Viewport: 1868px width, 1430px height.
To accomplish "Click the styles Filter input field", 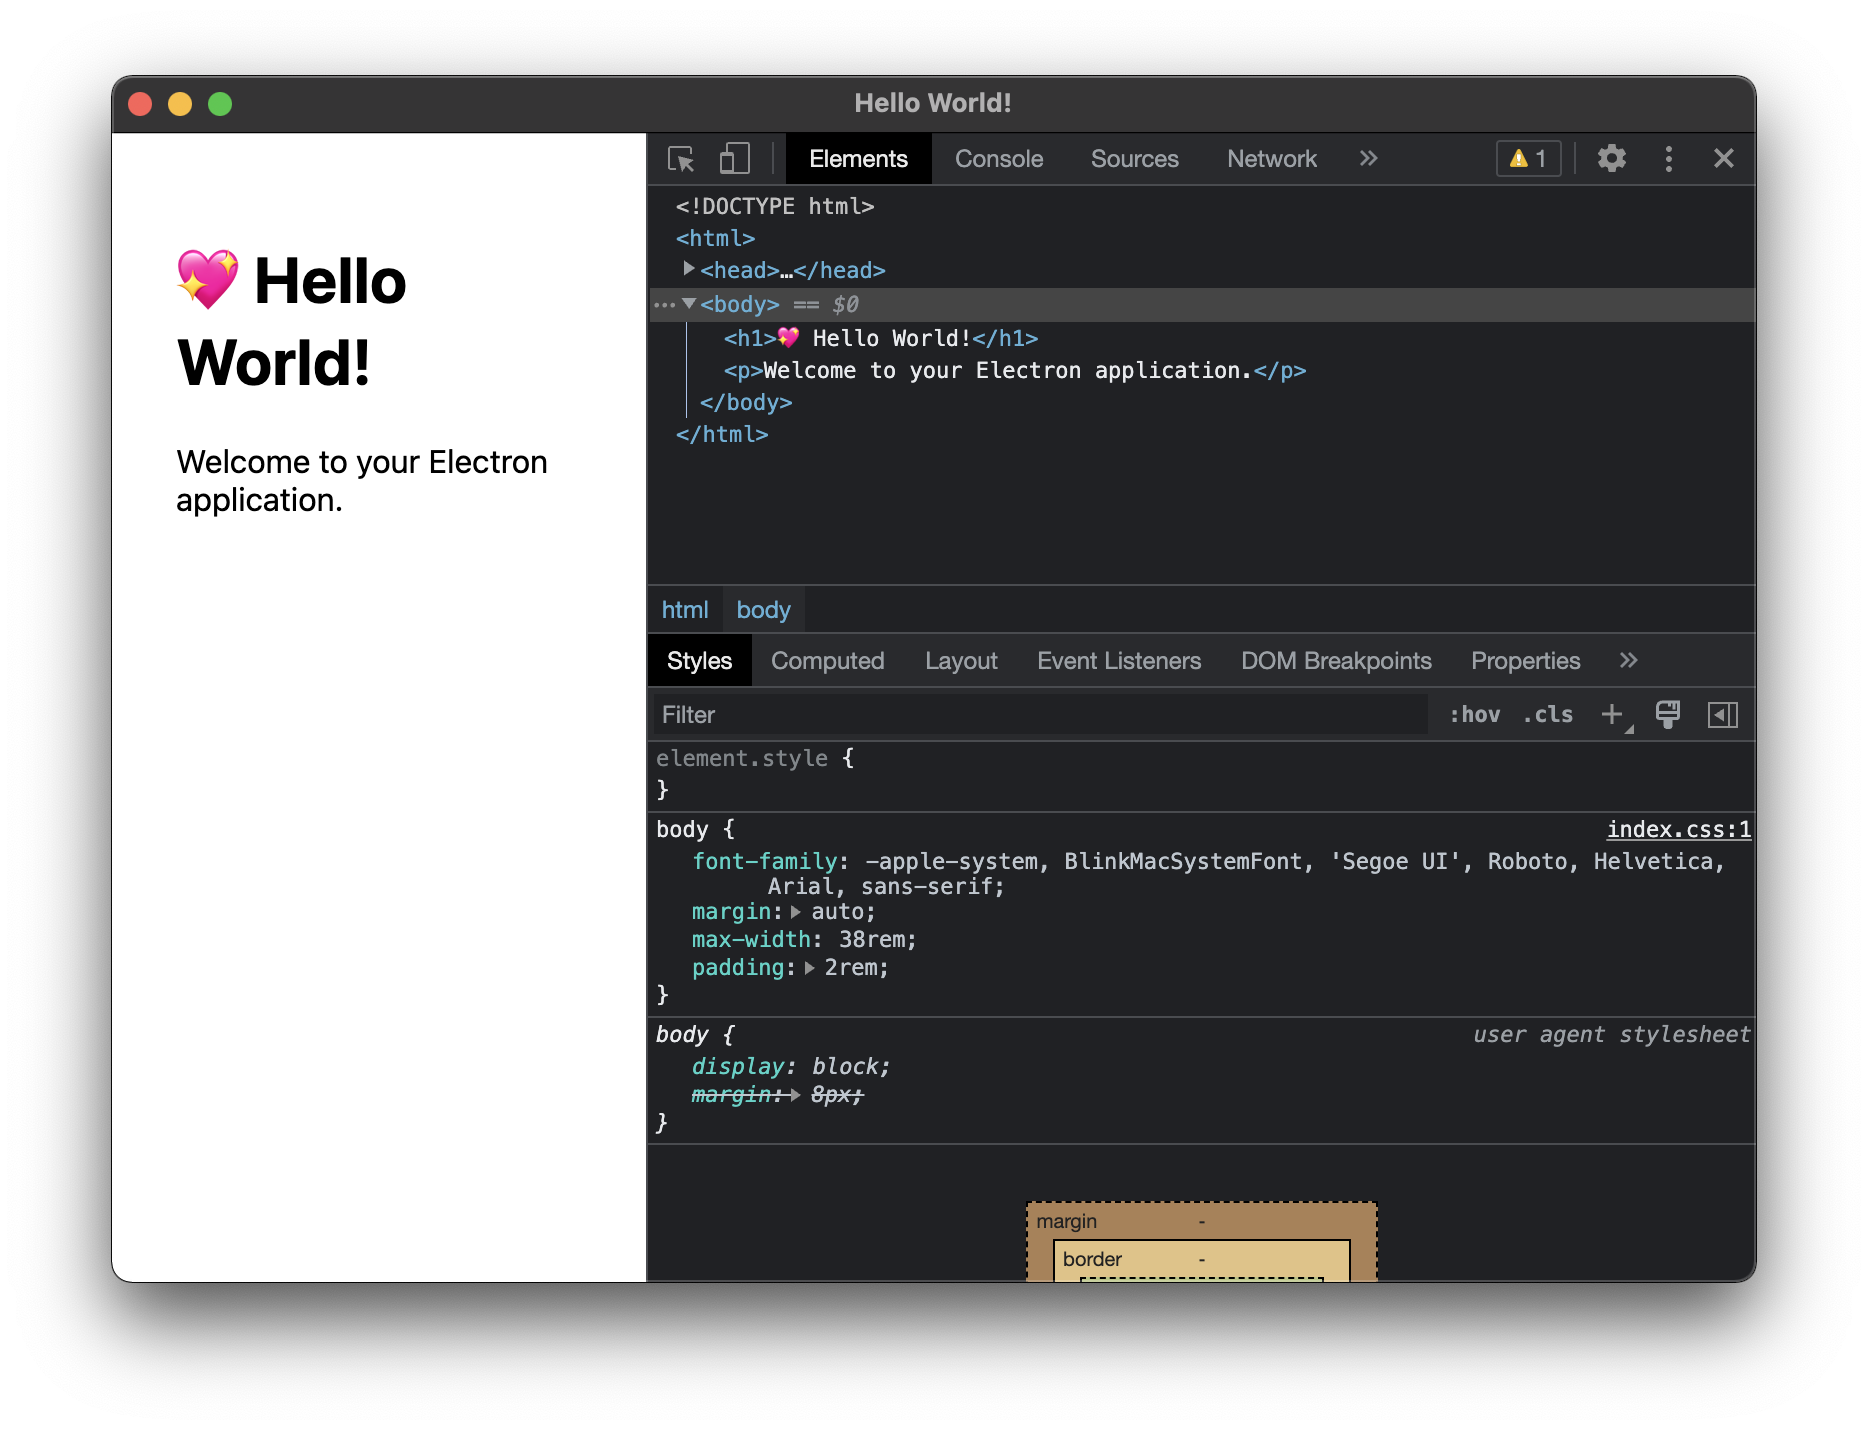I will 900,714.
